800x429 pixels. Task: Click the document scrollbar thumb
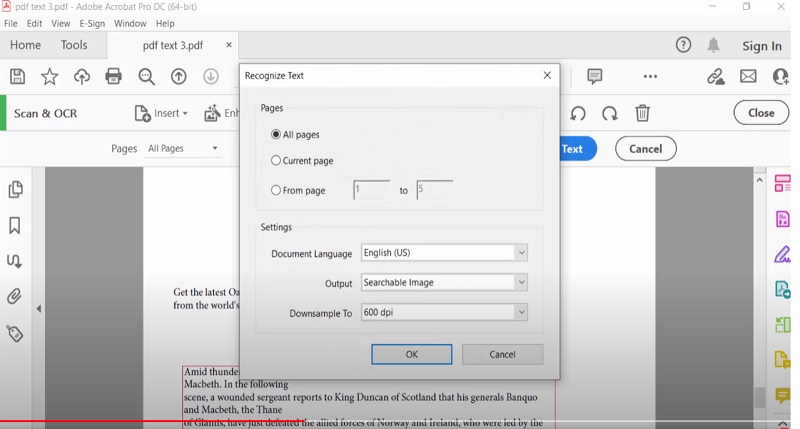click(760, 398)
